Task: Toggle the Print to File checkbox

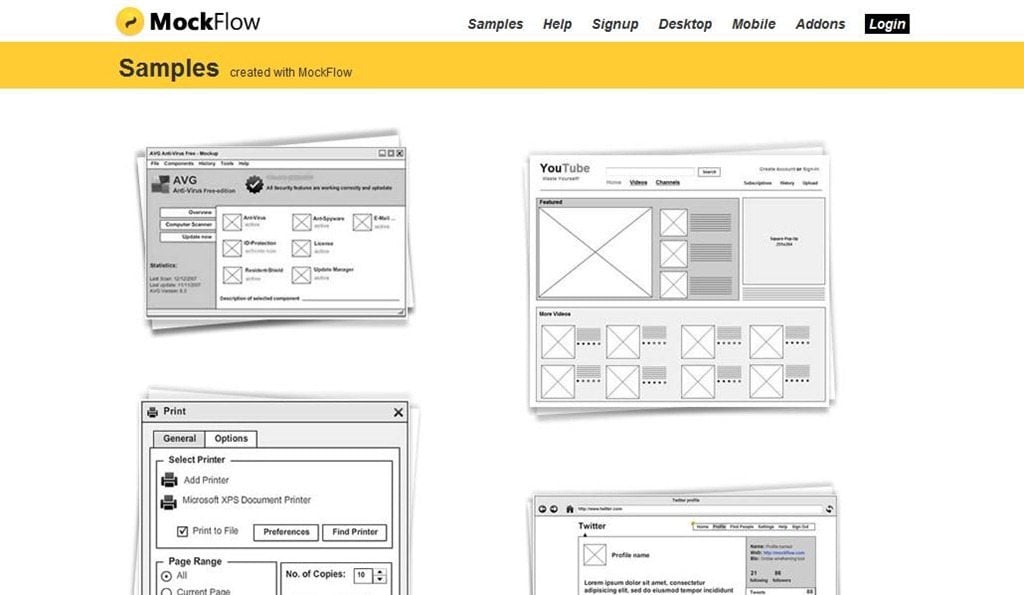Action: 182,531
